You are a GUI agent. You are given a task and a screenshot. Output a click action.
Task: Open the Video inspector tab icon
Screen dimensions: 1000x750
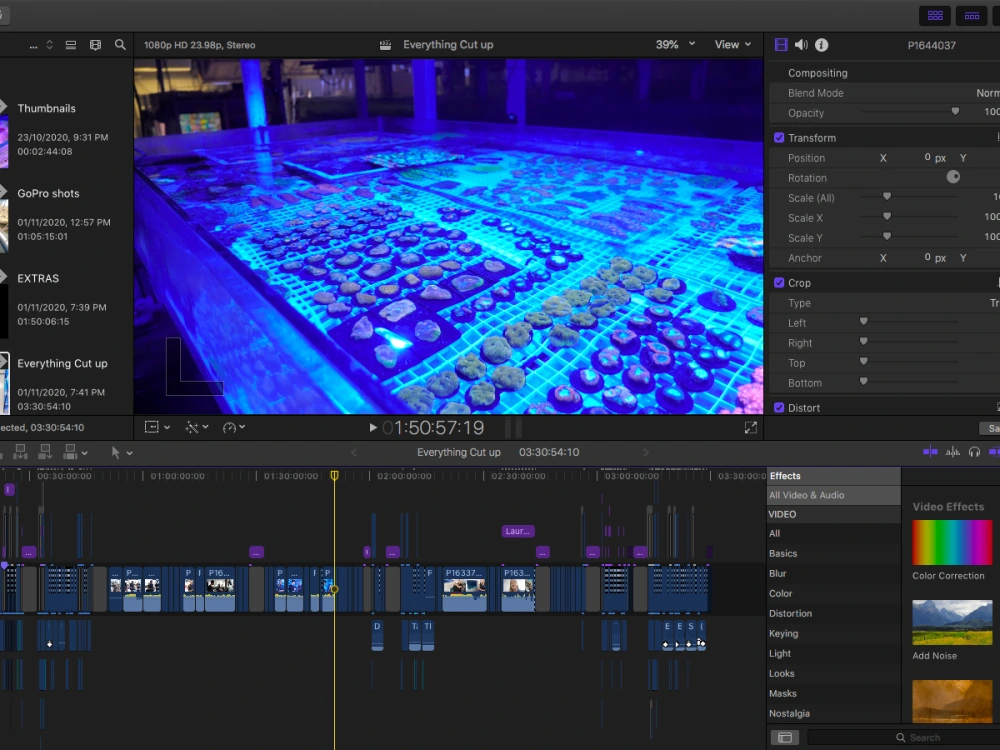click(781, 45)
